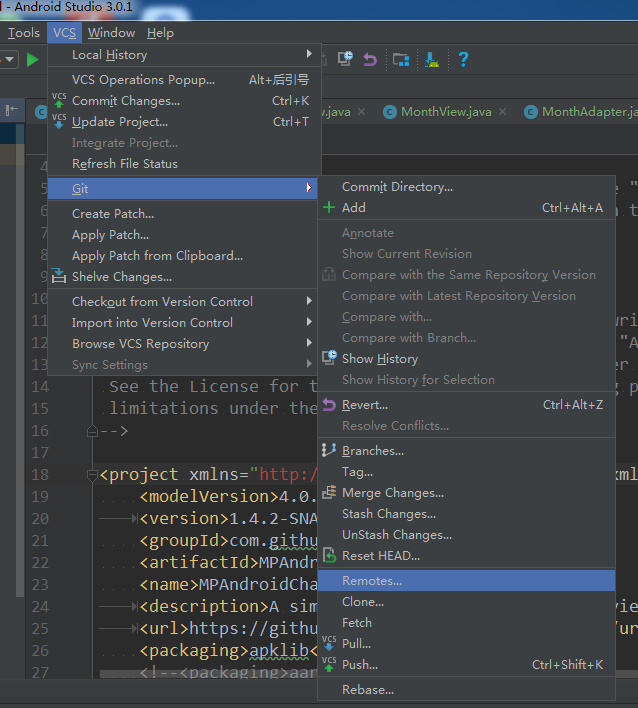The image size is (638, 708).
Task: Click the purple Revert arrow in toolbar
Action: (370, 59)
